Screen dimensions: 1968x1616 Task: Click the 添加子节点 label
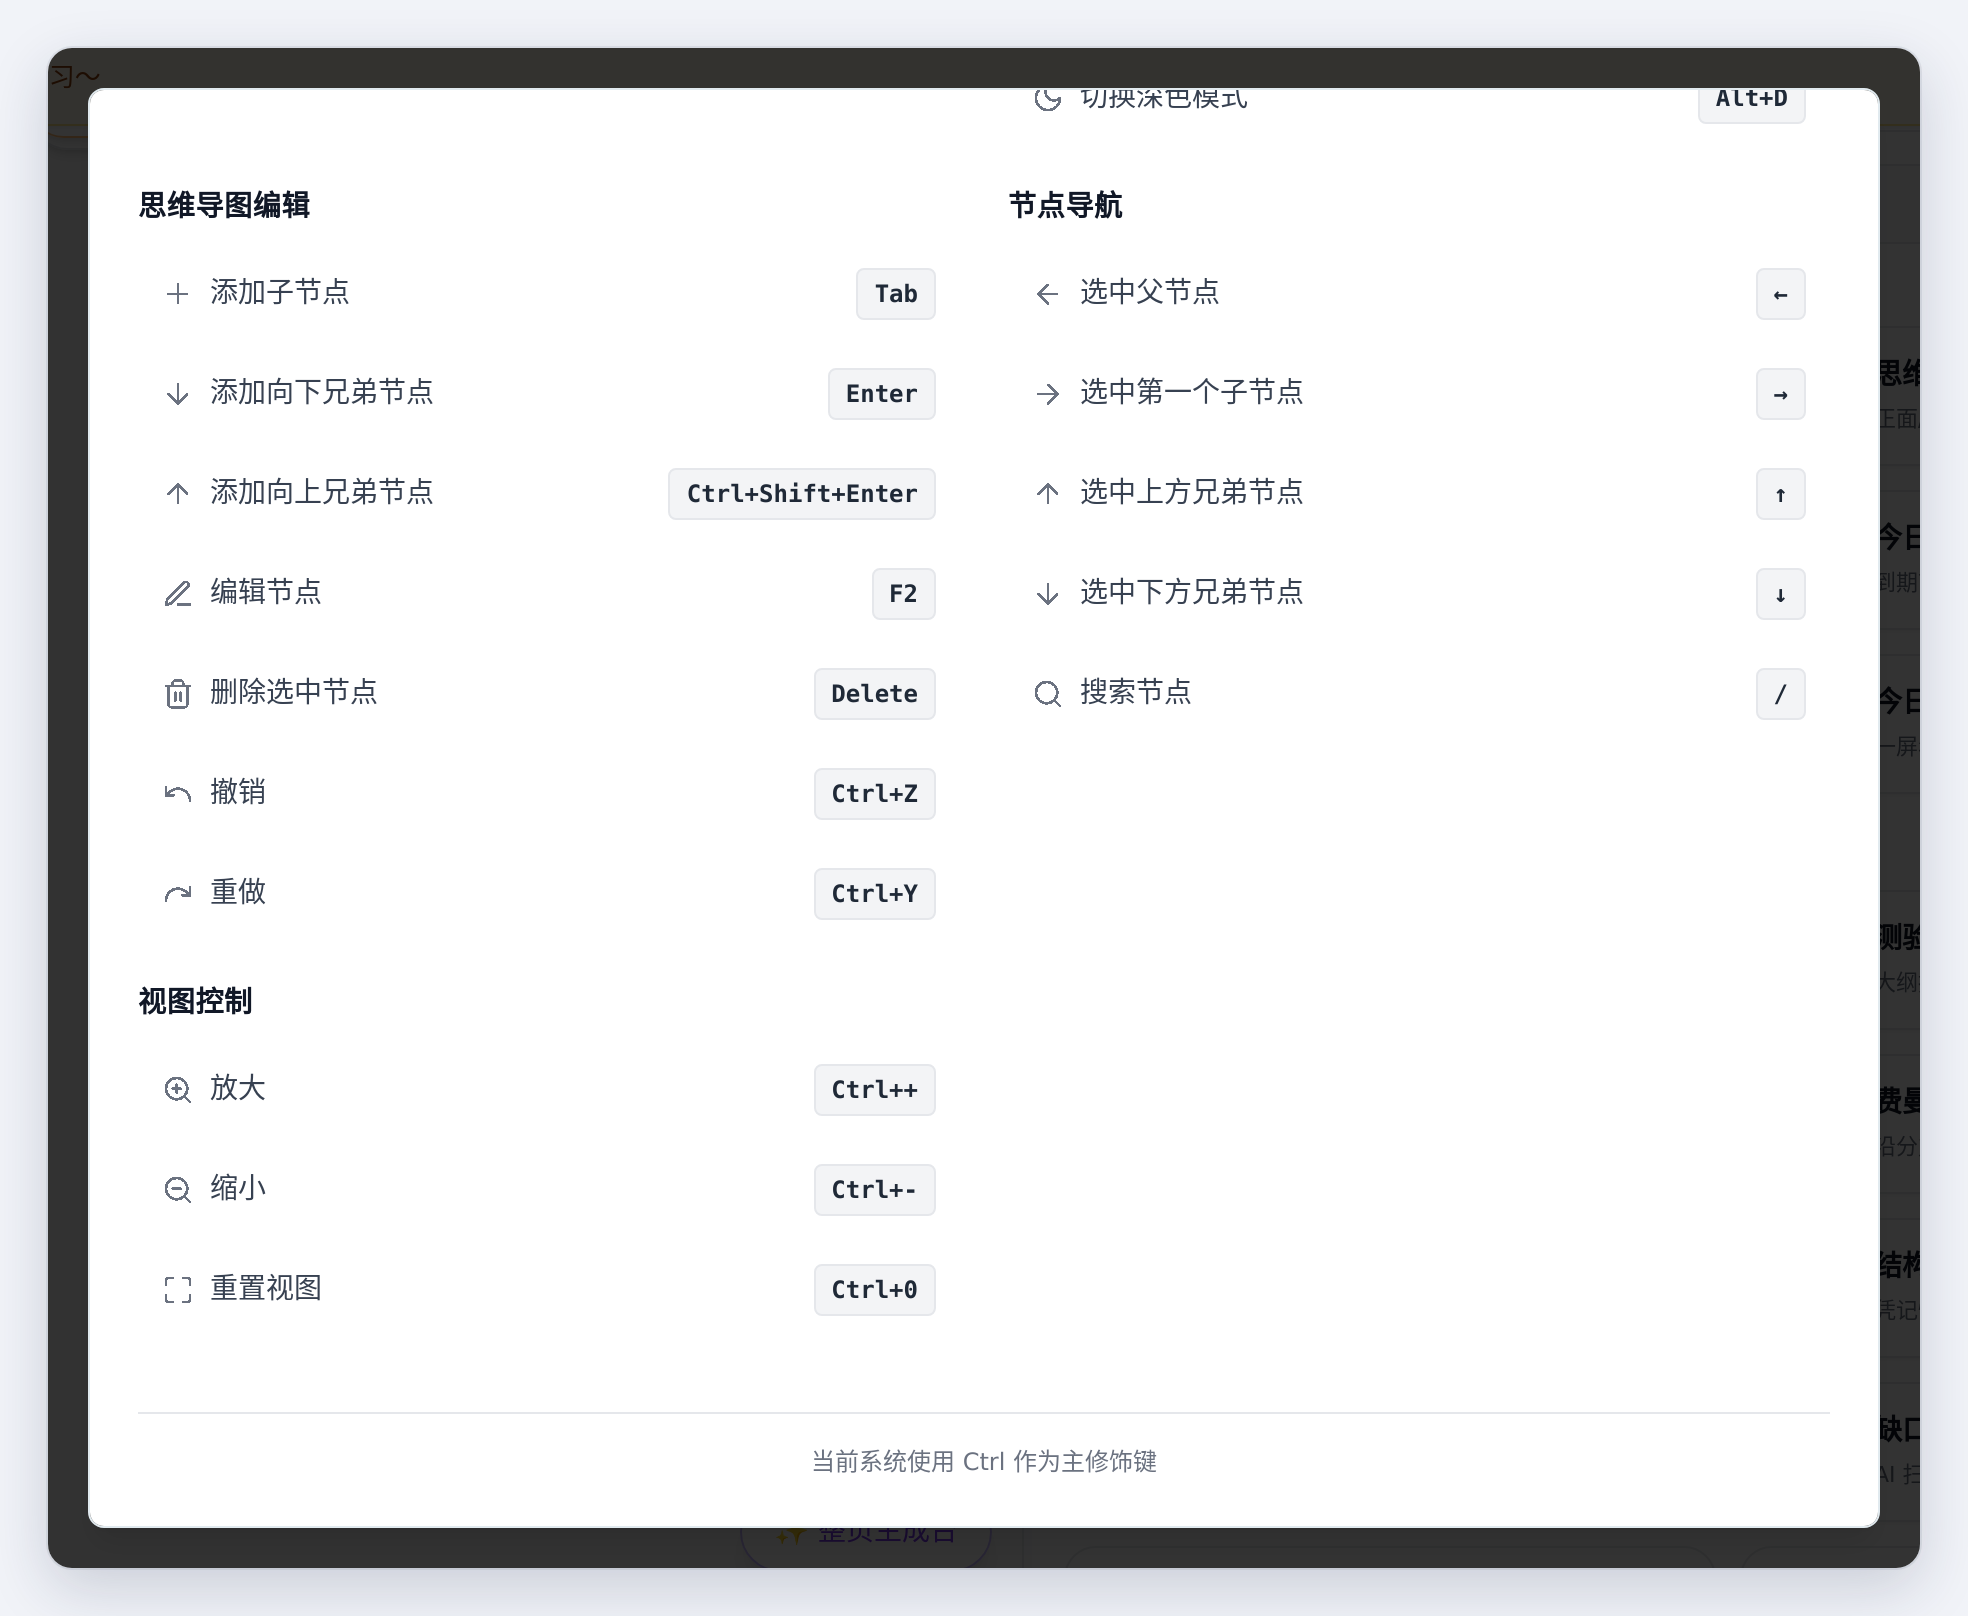280,292
